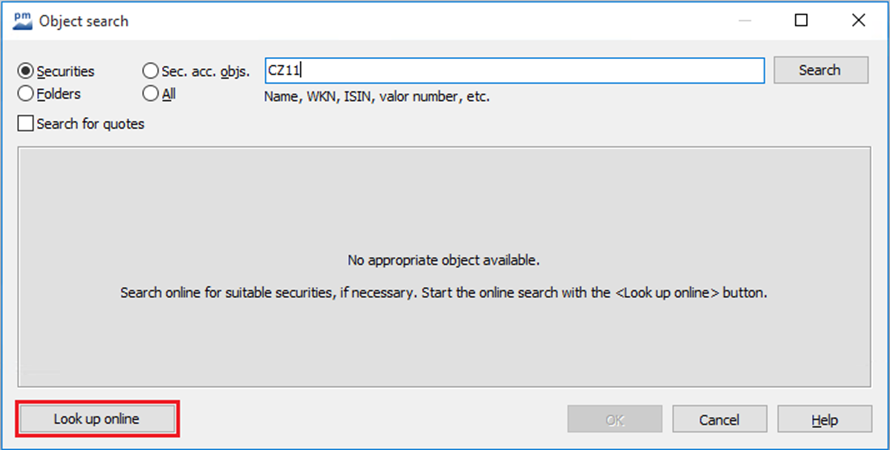Screen dimensions: 890x450
Task: Click the Object search title bar text
Action: coord(84,21)
